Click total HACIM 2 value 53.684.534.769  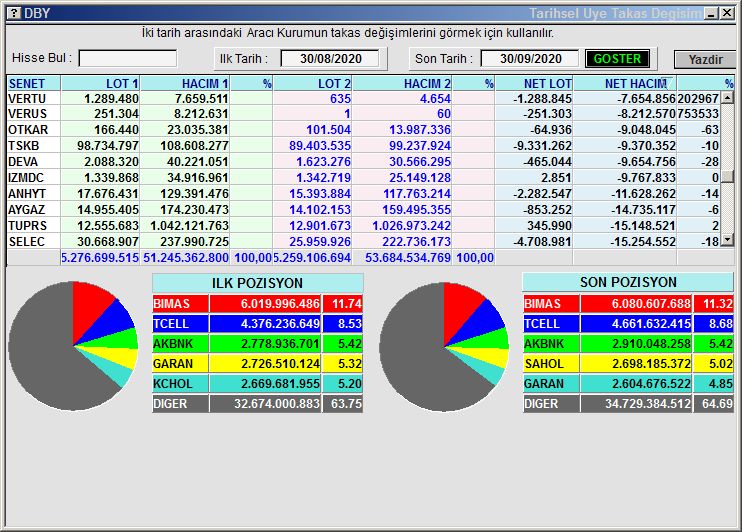point(408,258)
